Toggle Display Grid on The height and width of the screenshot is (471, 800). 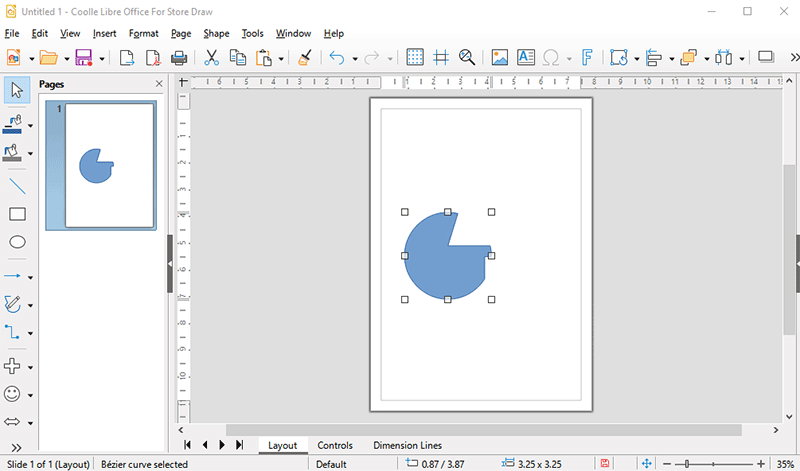click(415, 58)
